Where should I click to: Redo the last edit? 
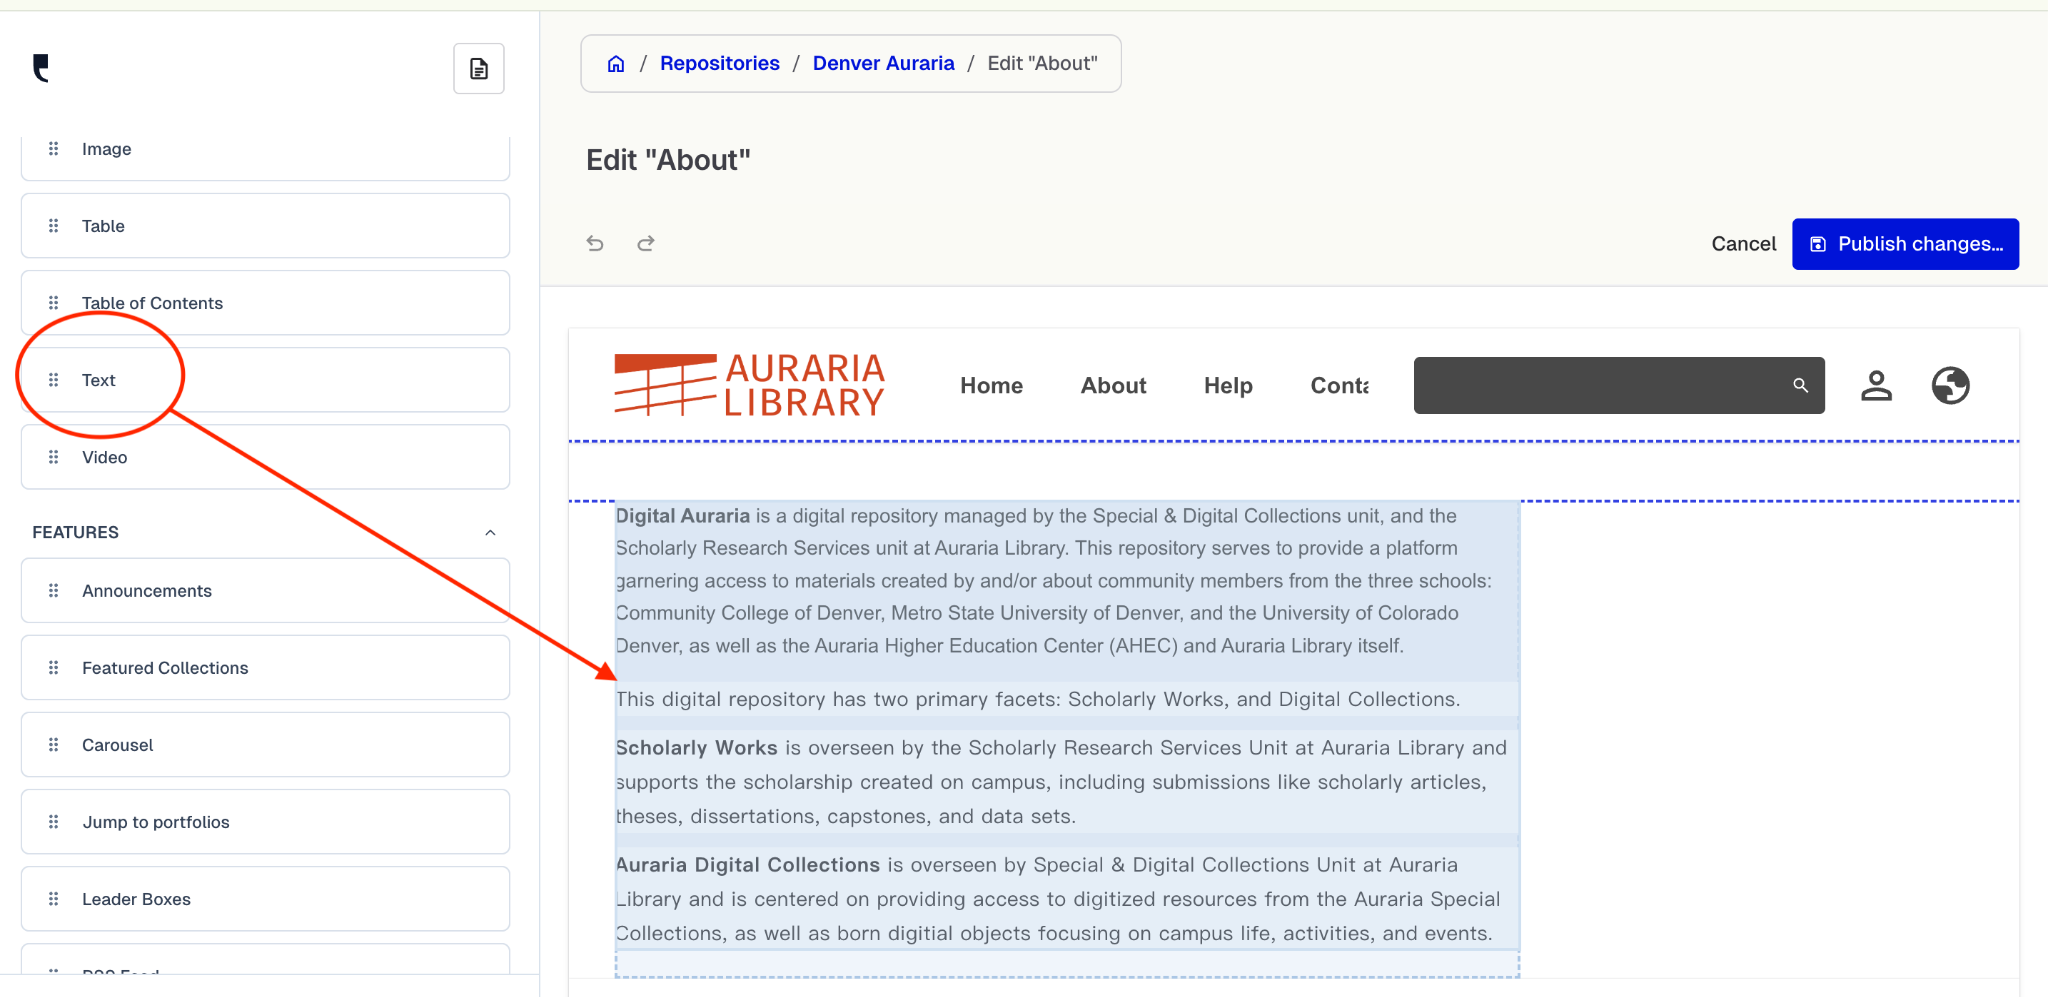pyautogui.click(x=646, y=243)
